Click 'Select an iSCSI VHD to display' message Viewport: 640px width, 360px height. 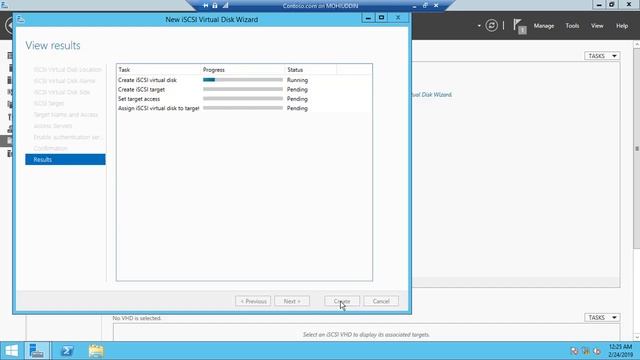point(366,335)
